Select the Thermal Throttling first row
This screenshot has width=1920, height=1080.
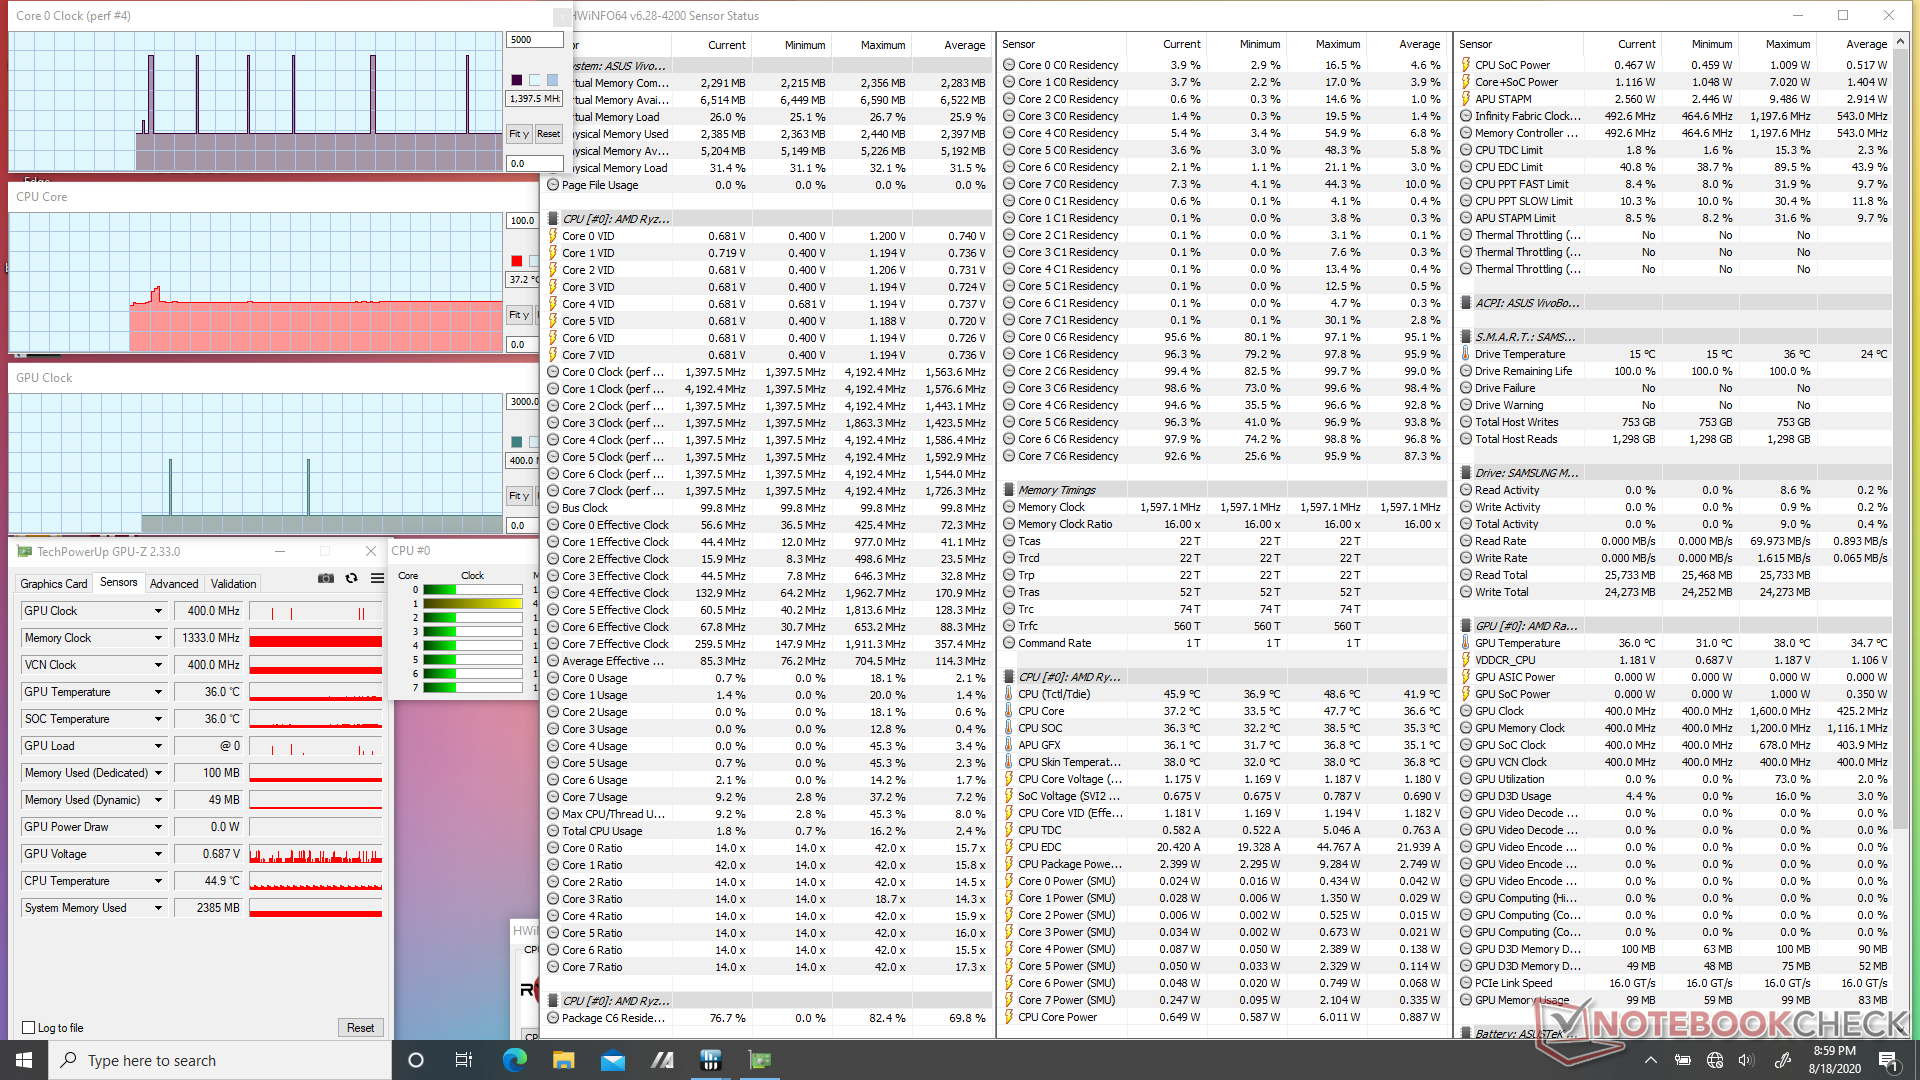pyautogui.click(x=1675, y=235)
